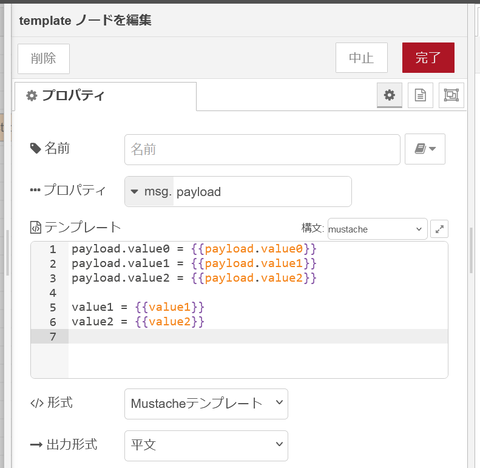This screenshot has height=468, width=480.
Task: Open node properties gear icon
Action: (x=389, y=95)
